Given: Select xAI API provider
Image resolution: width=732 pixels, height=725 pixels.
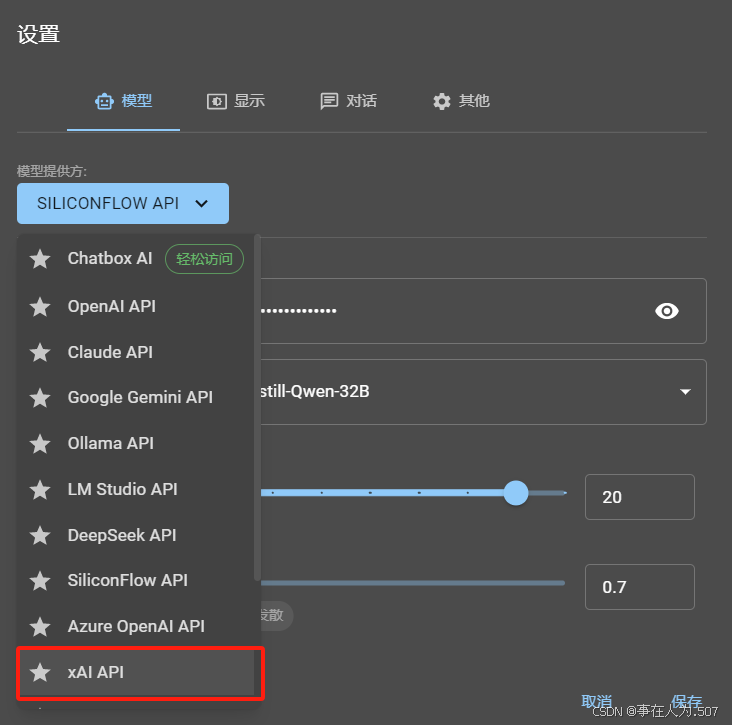Looking at the screenshot, I should 136,672.
